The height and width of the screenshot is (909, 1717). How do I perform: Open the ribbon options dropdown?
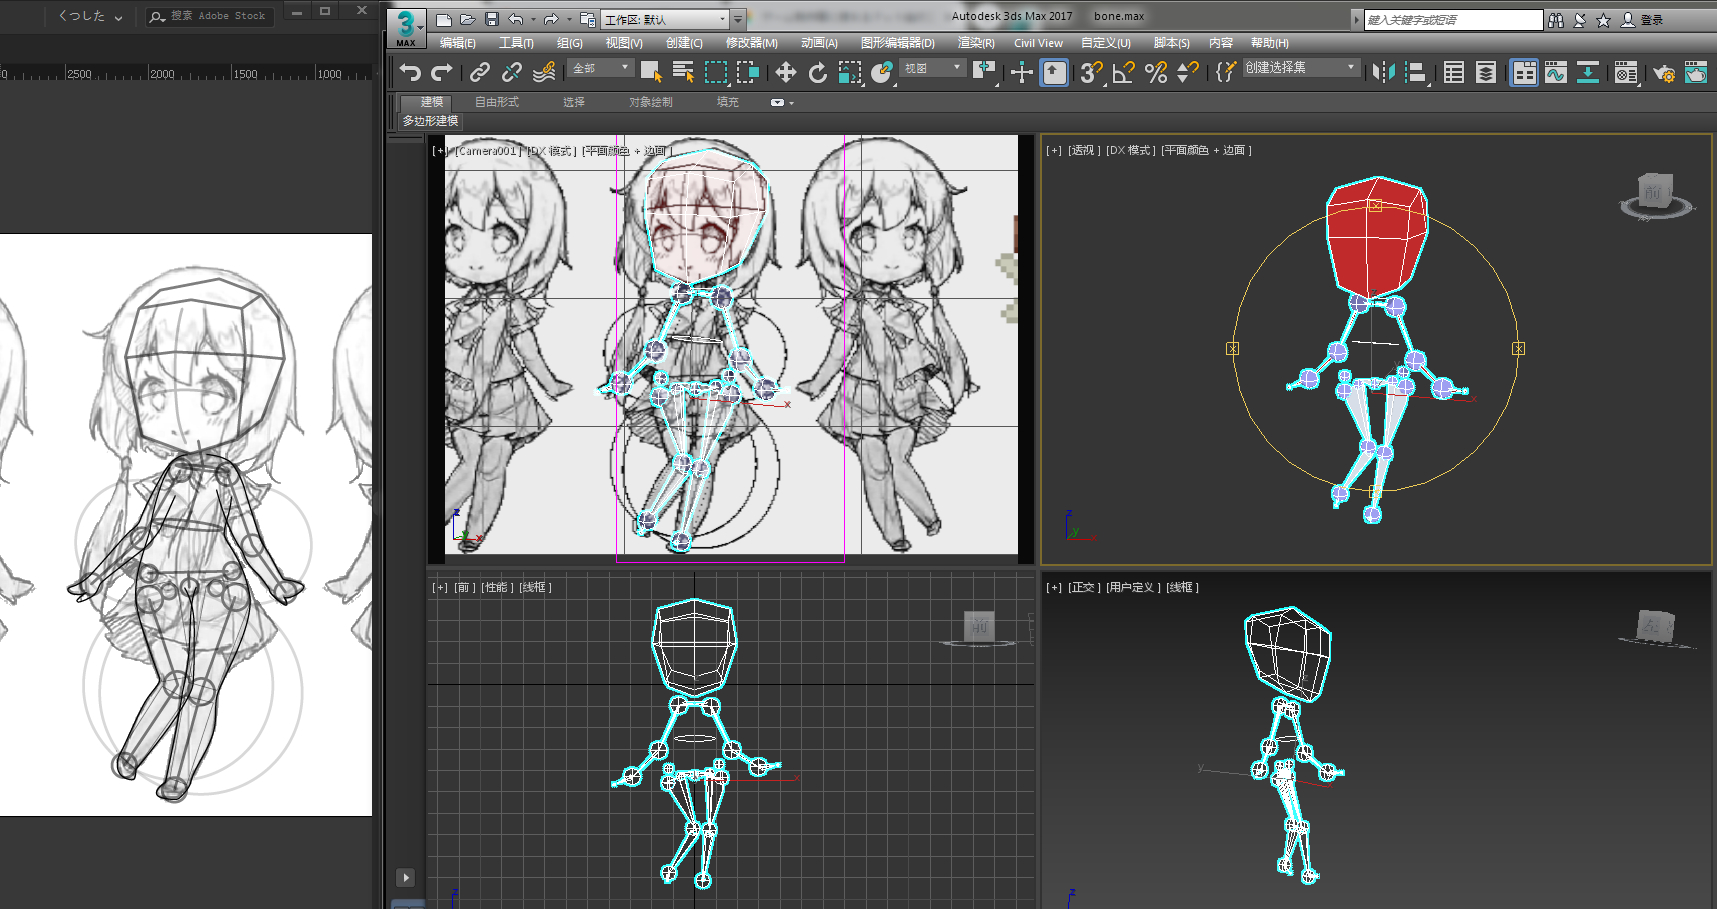pos(782,102)
